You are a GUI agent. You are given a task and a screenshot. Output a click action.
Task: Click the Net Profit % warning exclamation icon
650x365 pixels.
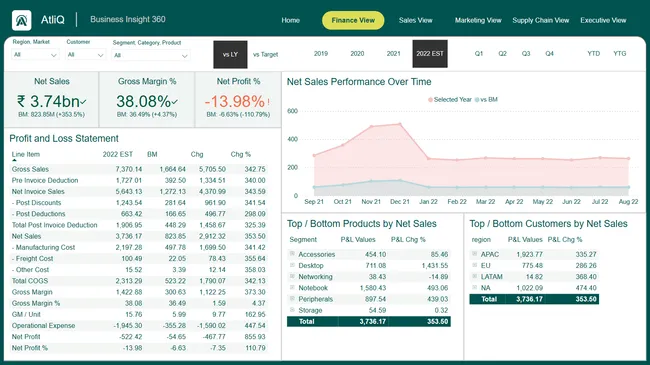tap(269, 102)
